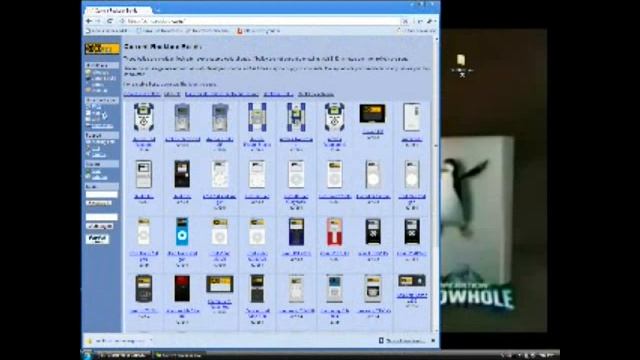640x360 pixels.
Task: Close the download bar with the X
Action: tap(433, 340)
